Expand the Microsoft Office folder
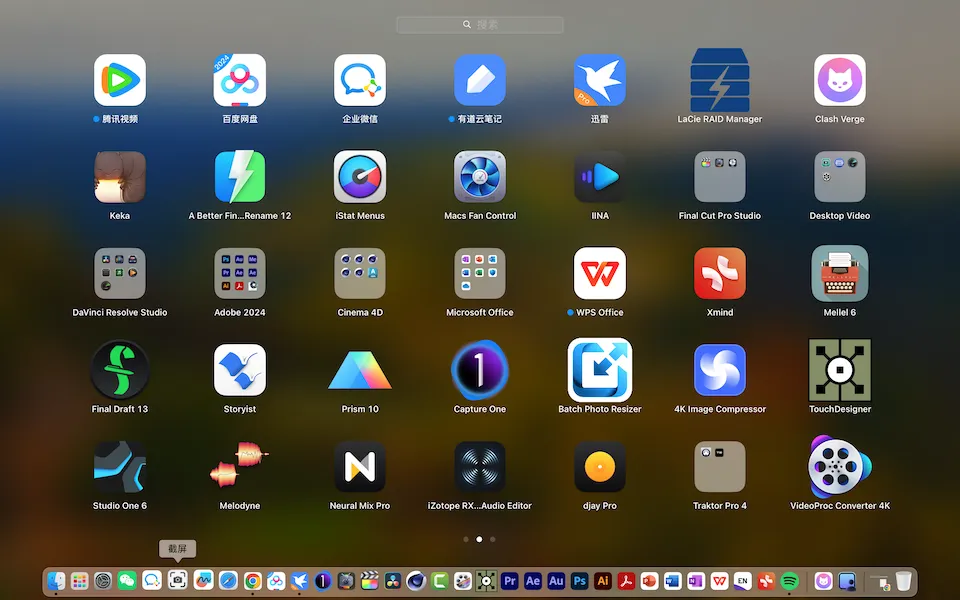 click(x=480, y=274)
